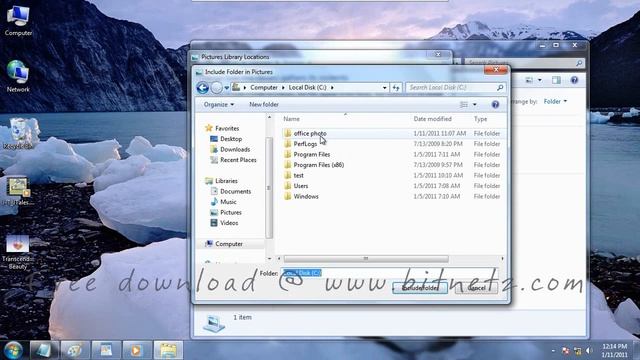Select Pictures library in navigation pane
Image resolution: width=640 pixels, height=360 pixels.
pos(231,213)
